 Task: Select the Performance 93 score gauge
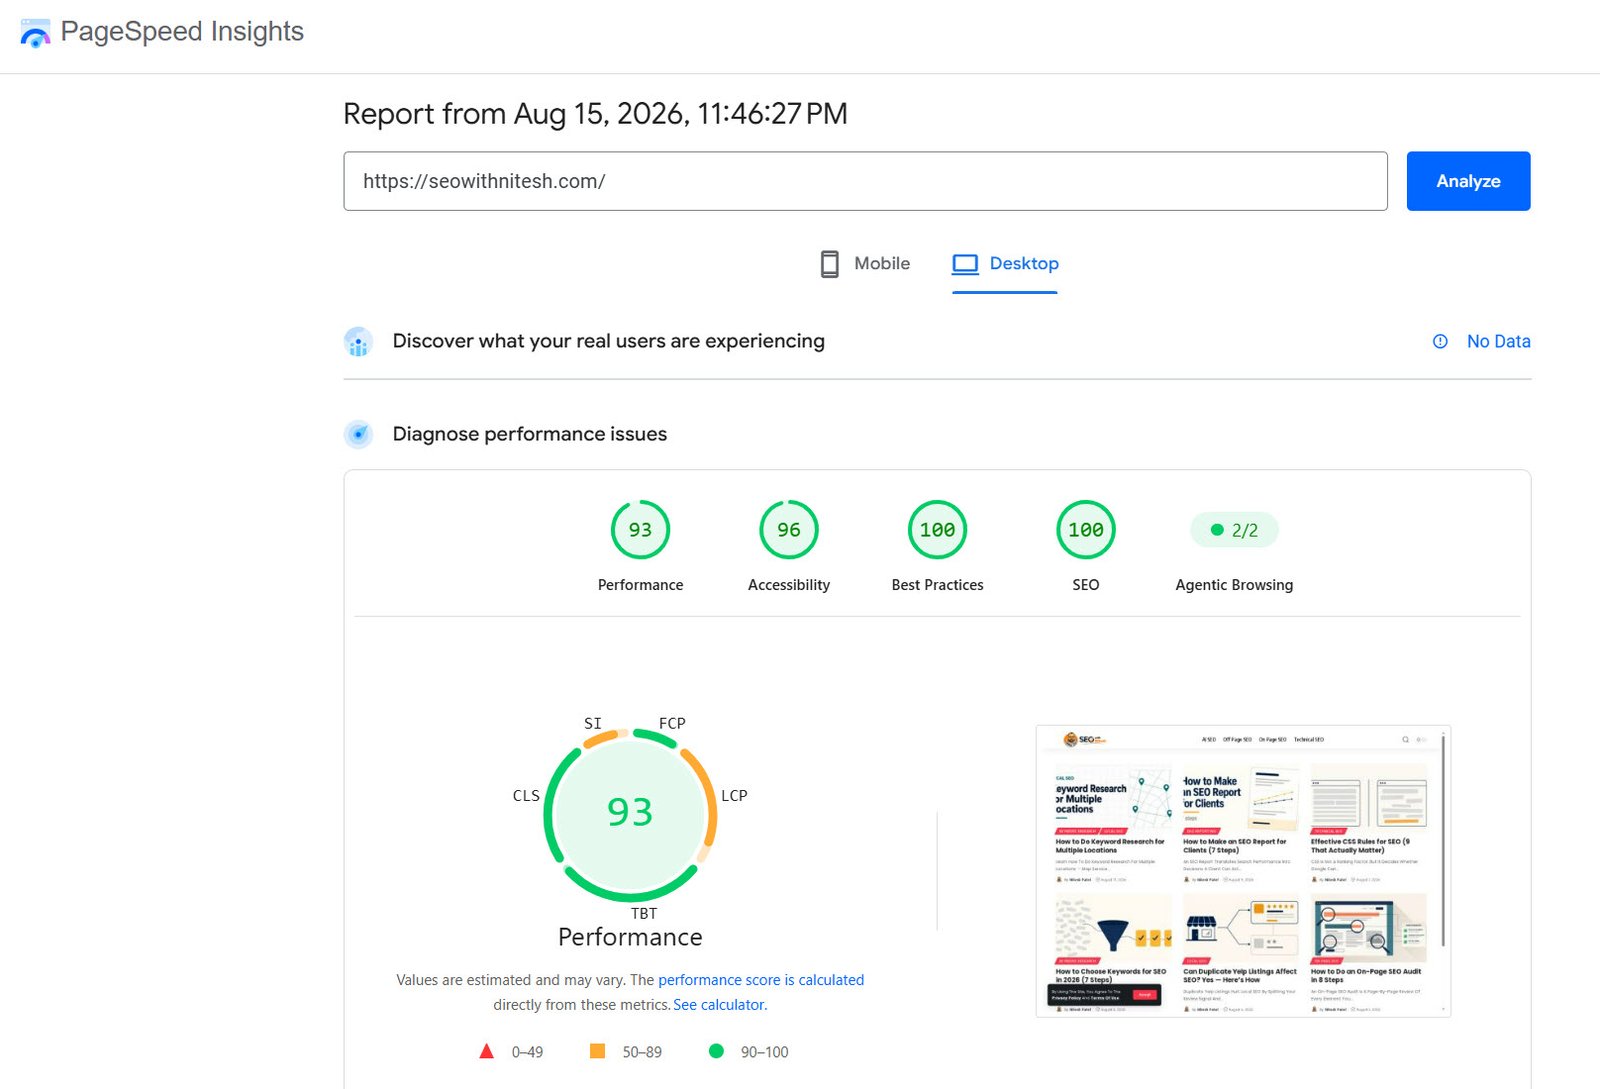640,530
